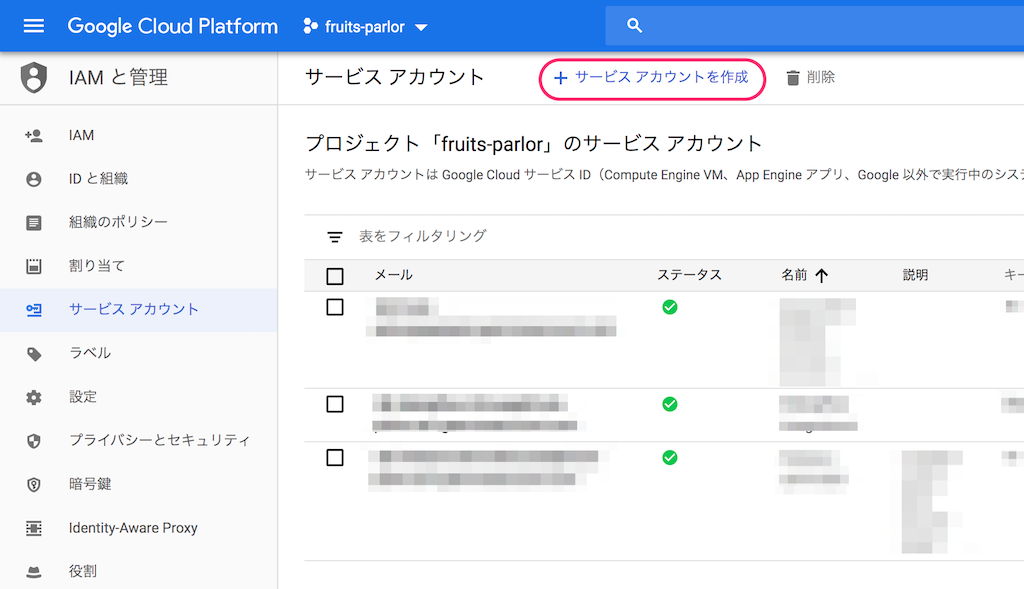Click the 設定 gear icon
1024x589 pixels.
tap(34, 397)
